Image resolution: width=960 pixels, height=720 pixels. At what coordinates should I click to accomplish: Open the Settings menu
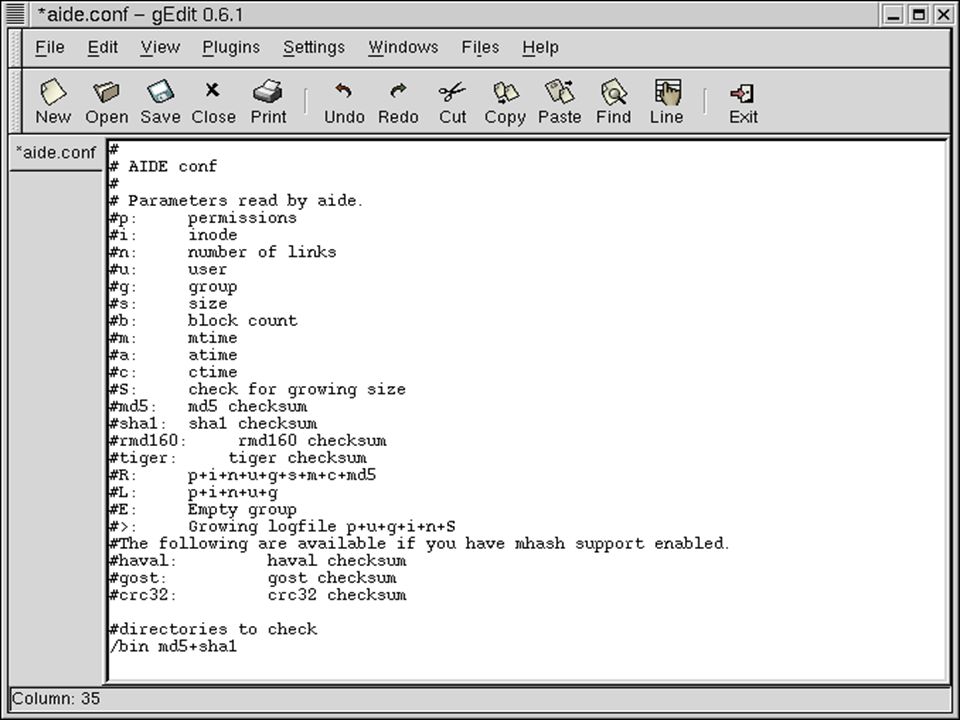point(313,47)
